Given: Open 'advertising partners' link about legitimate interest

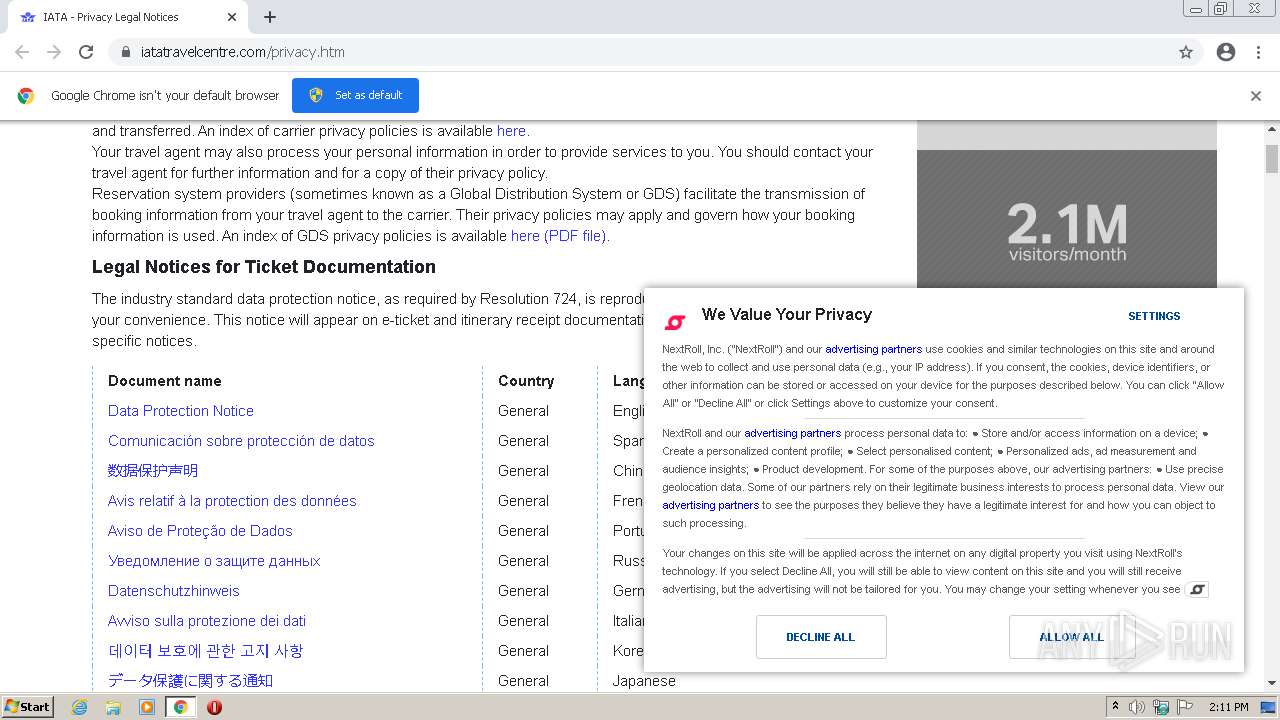Looking at the screenshot, I should point(710,505).
